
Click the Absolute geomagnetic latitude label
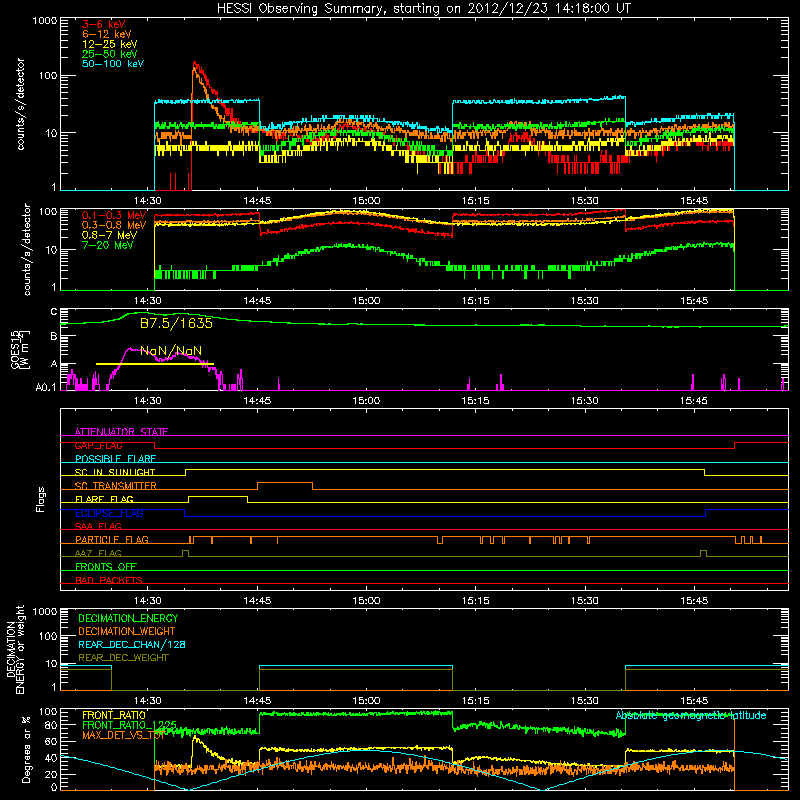[691, 716]
